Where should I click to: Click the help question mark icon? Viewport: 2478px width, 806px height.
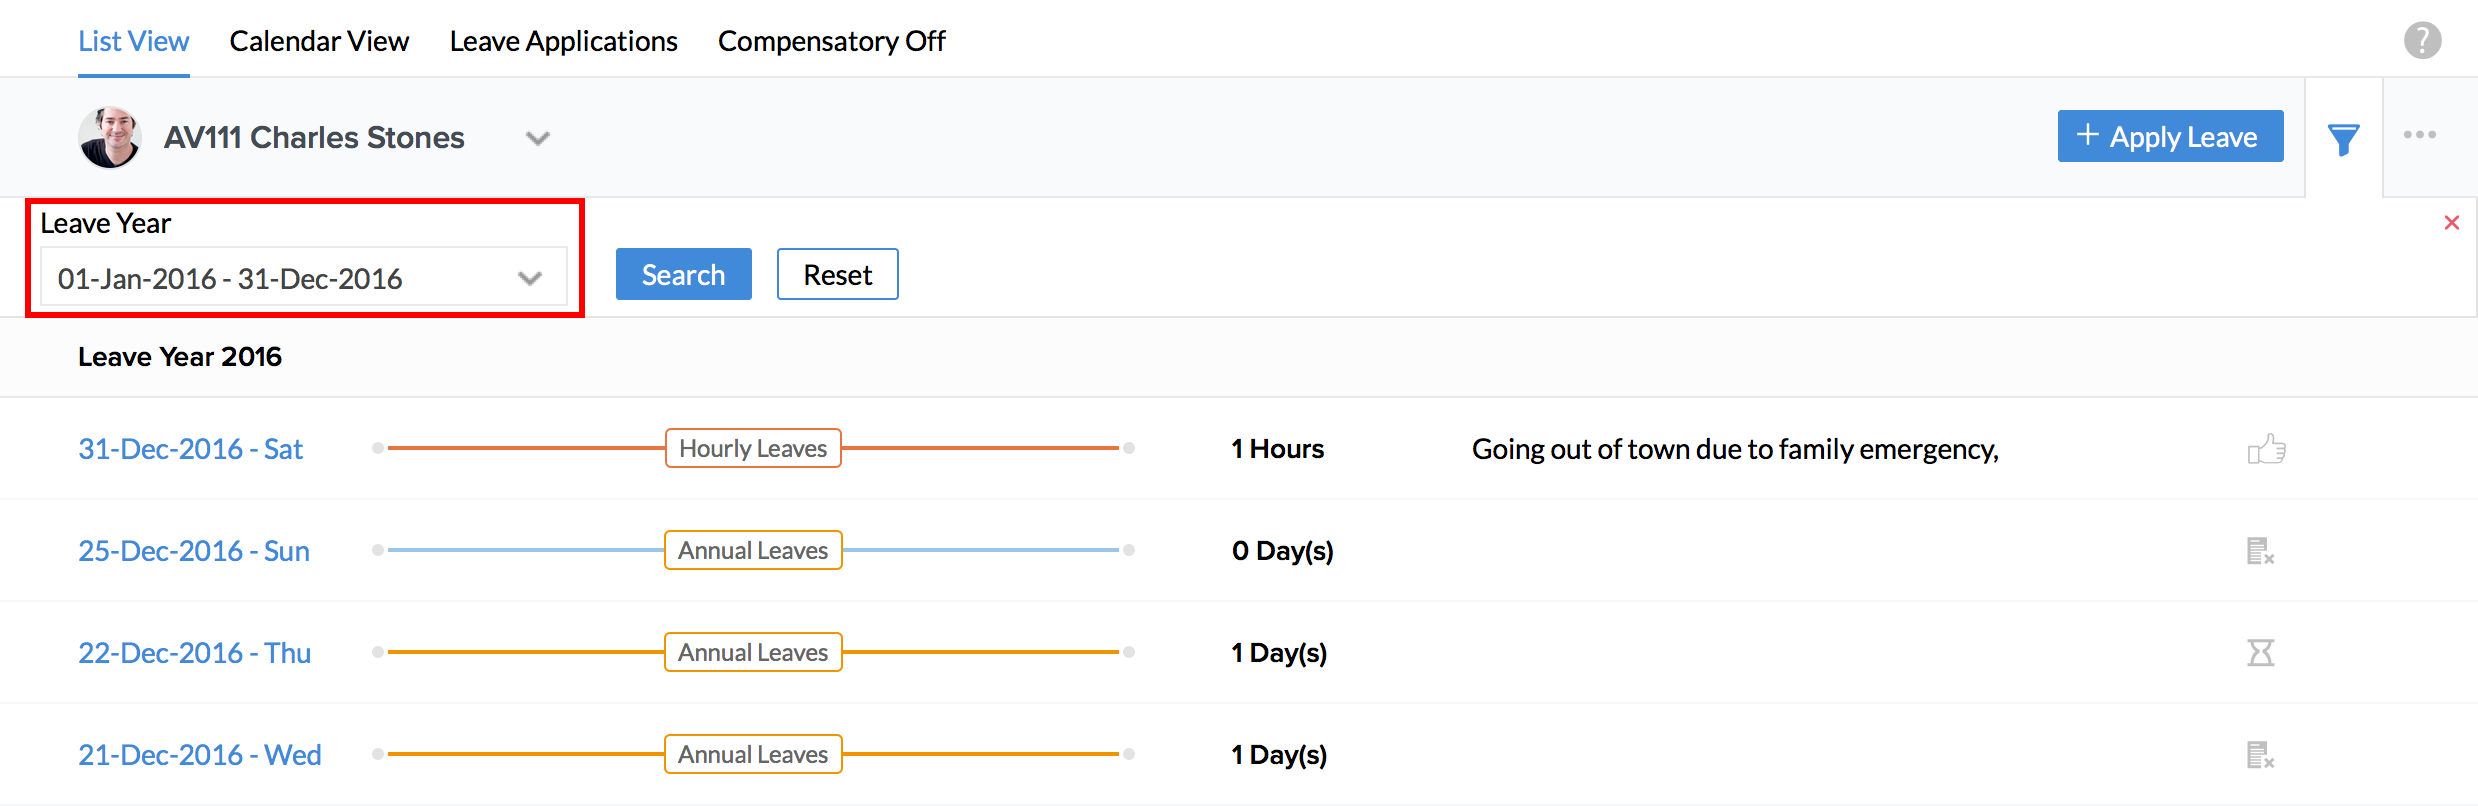tap(2422, 41)
